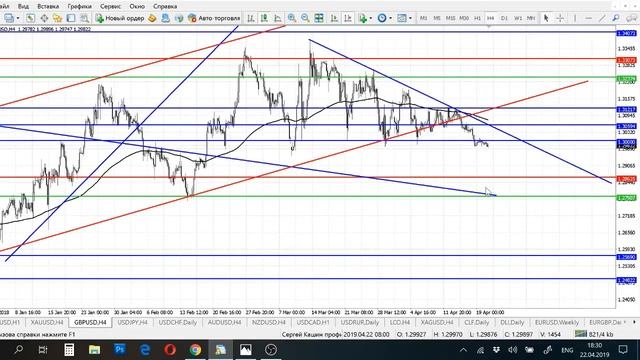Tile chart windows with the grid icon
Viewport: 640px width, 360px height.
[x=319, y=18]
